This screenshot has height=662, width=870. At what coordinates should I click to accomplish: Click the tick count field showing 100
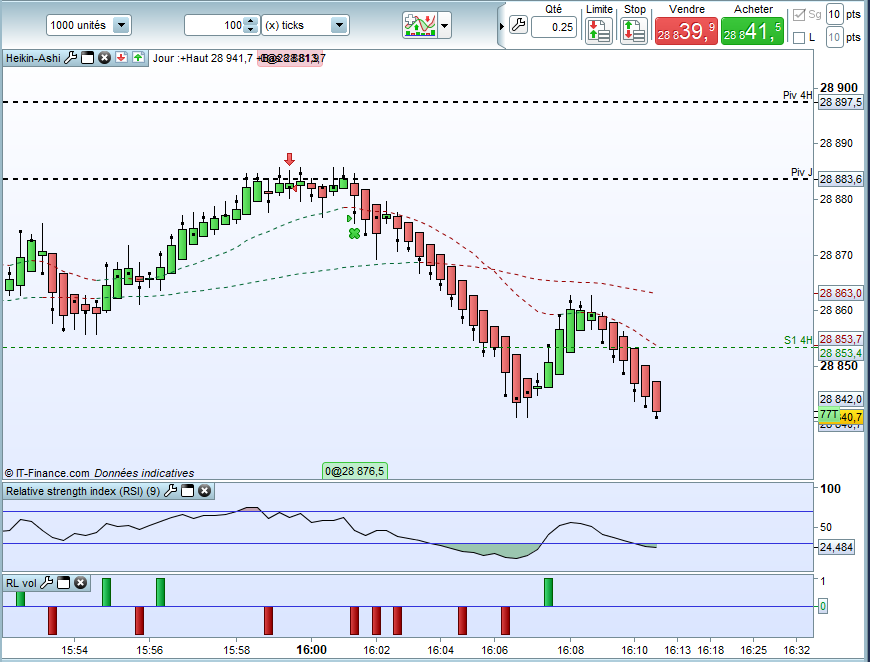tap(215, 25)
